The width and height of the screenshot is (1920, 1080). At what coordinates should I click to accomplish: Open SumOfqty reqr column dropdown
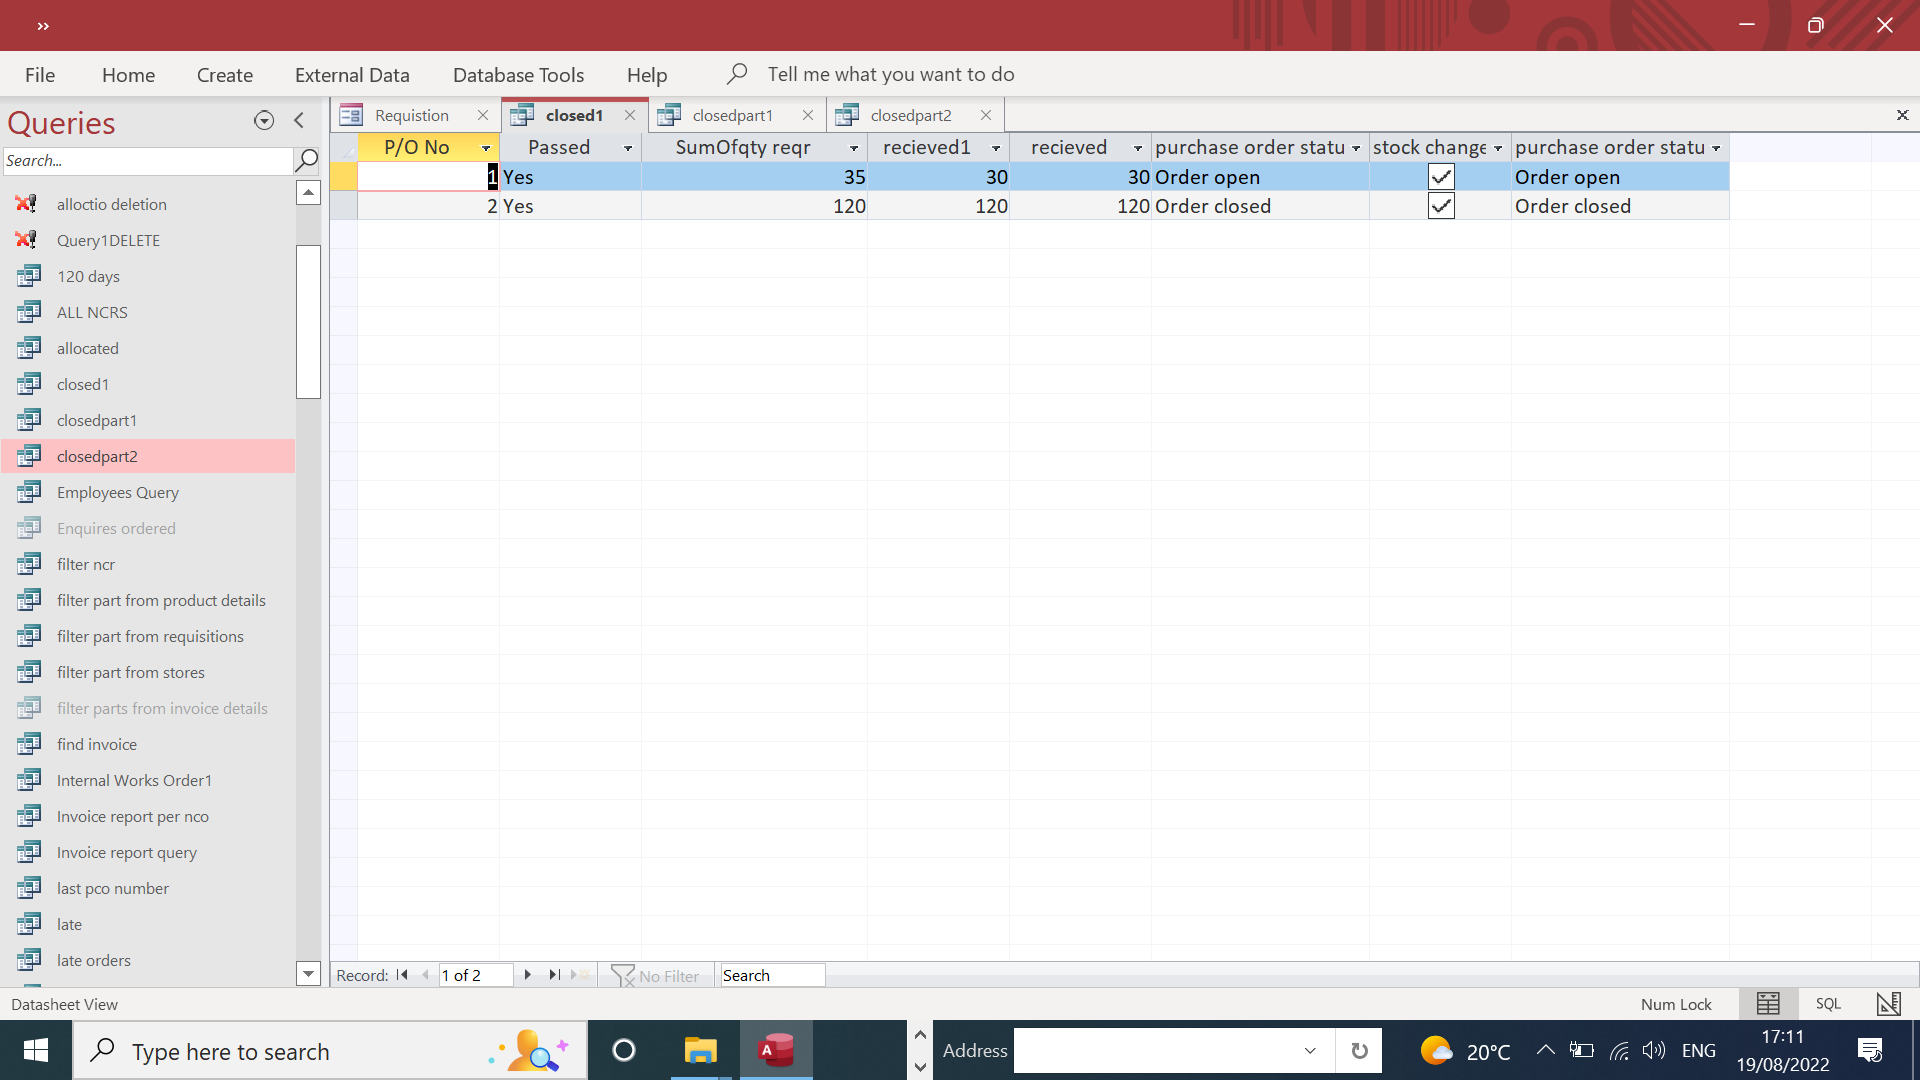[854, 148]
